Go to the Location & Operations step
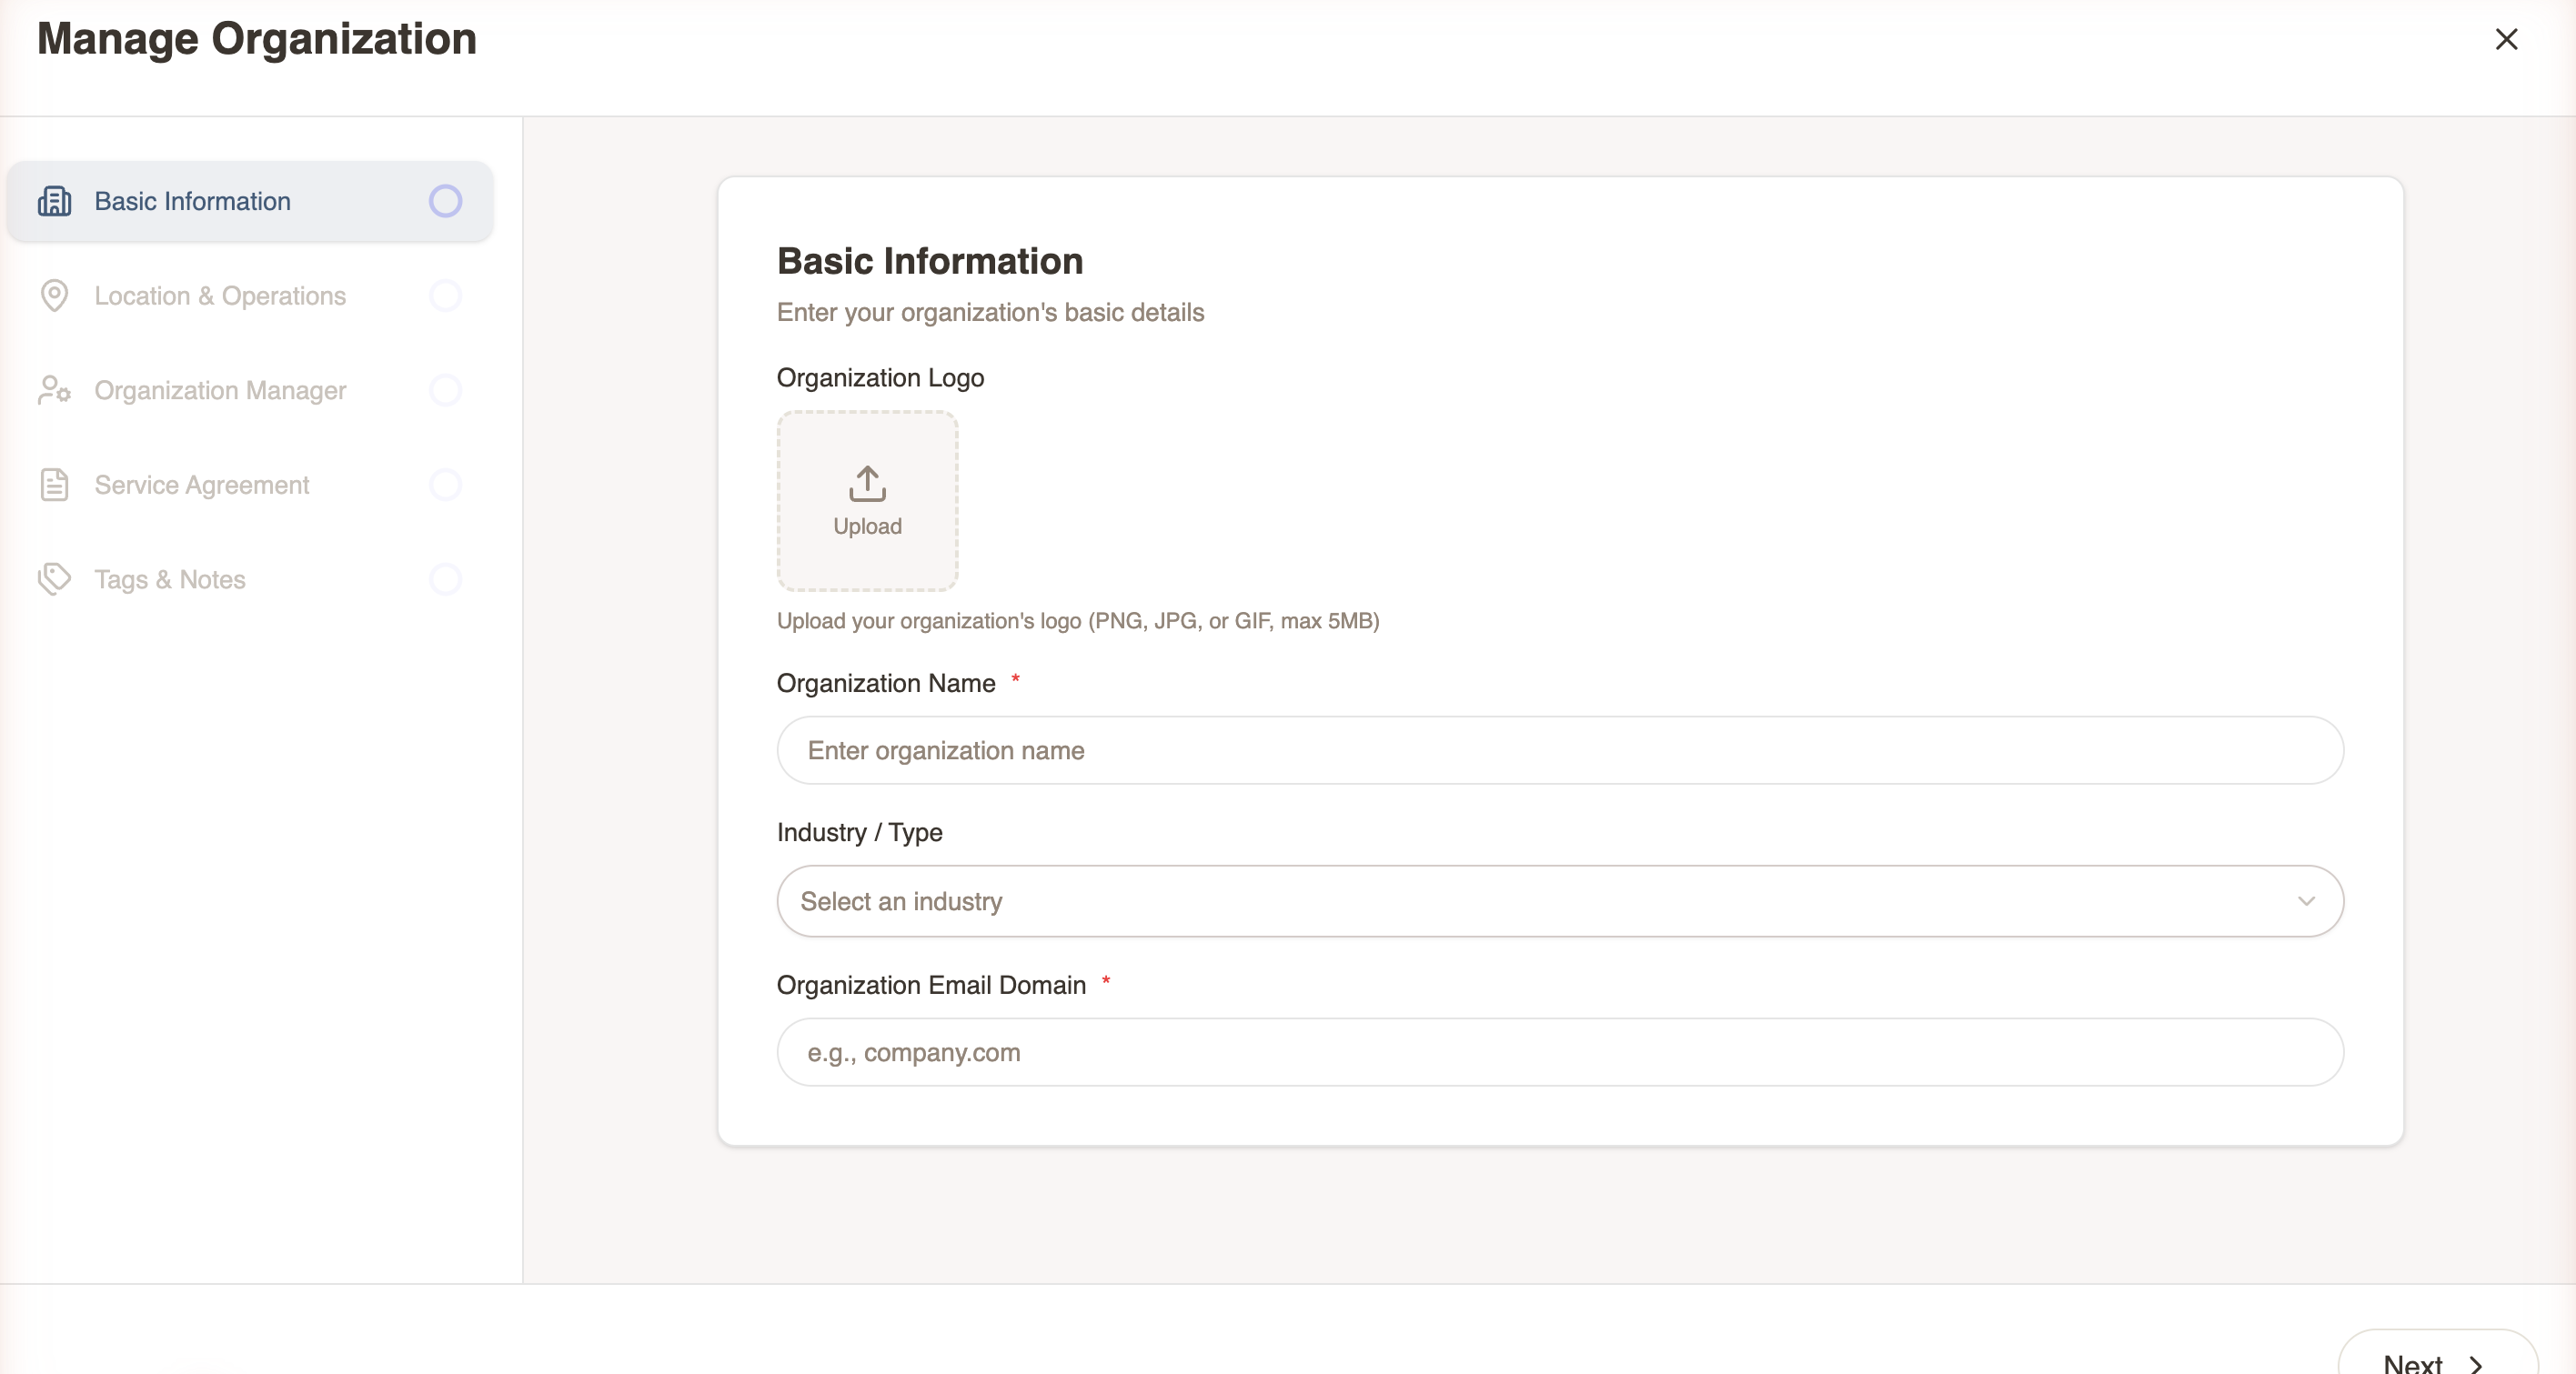This screenshot has height=1374, width=2576. click(250, 296)
